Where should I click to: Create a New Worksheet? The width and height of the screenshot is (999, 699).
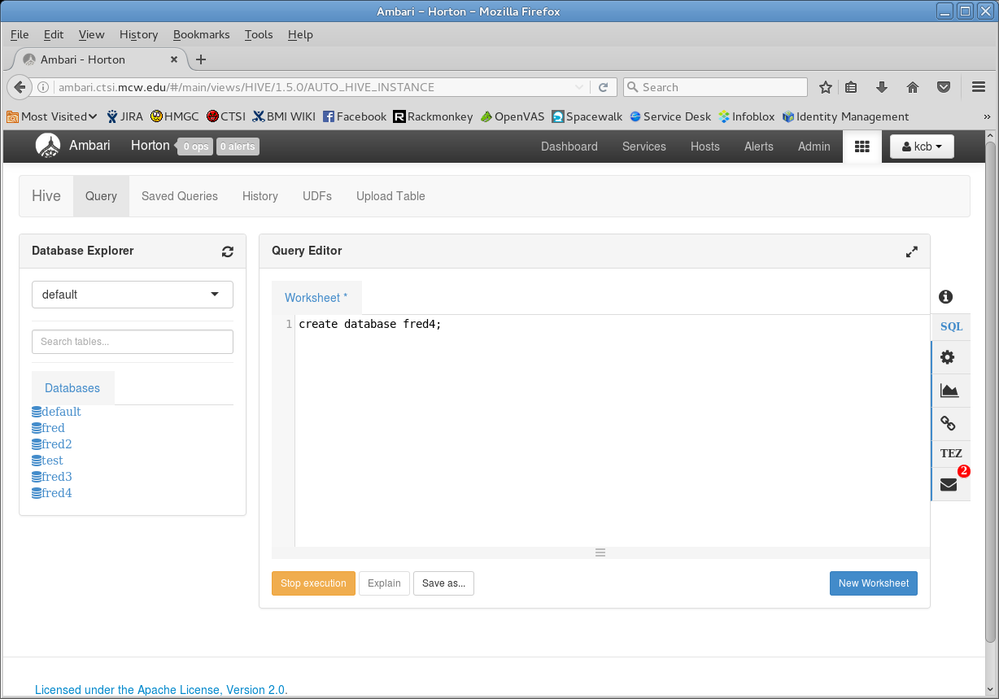pyautogui.click(x=873, y=583)
